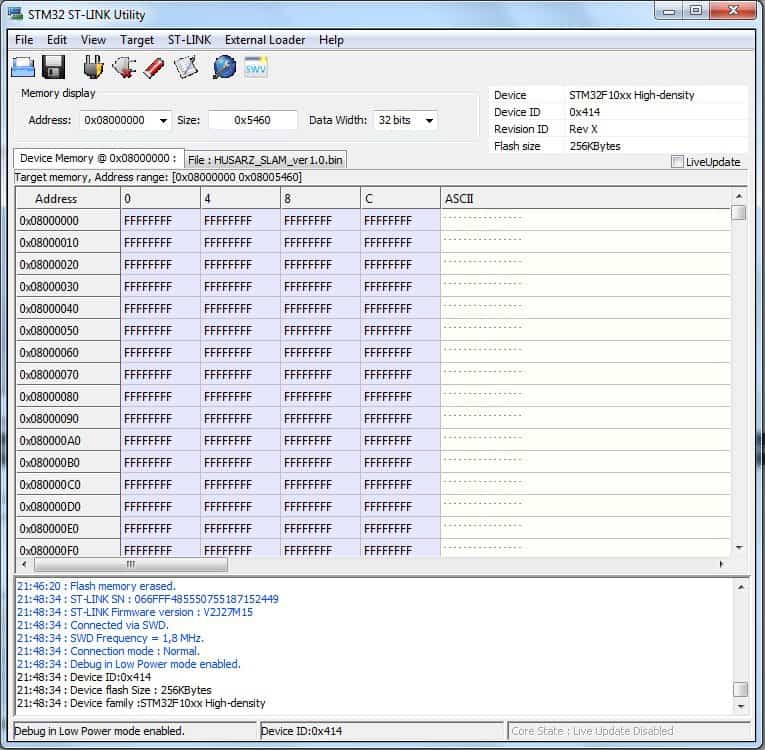Viewport: 765px width, 750px height.
Task: Click log line 'ST-LINK Firmware version : V2J27M15'
Action: (x=135, y=612)
